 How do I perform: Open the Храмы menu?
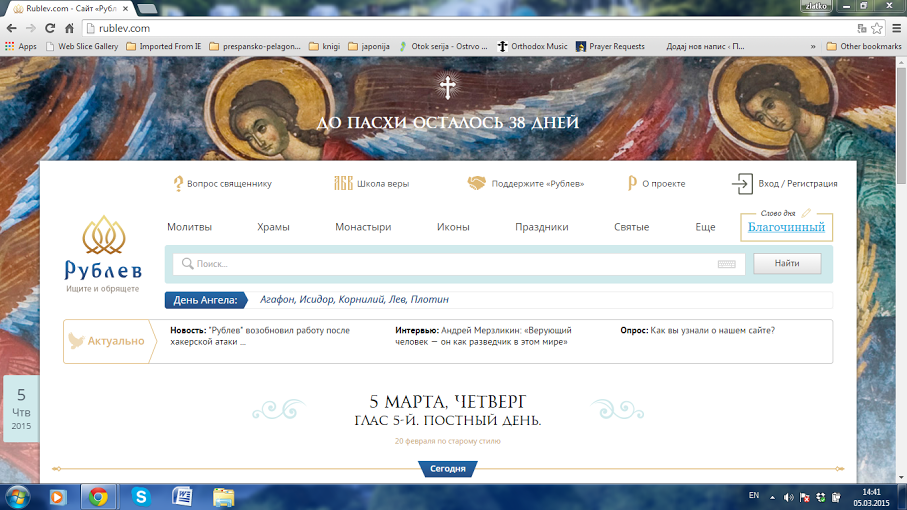click(273, 227)
